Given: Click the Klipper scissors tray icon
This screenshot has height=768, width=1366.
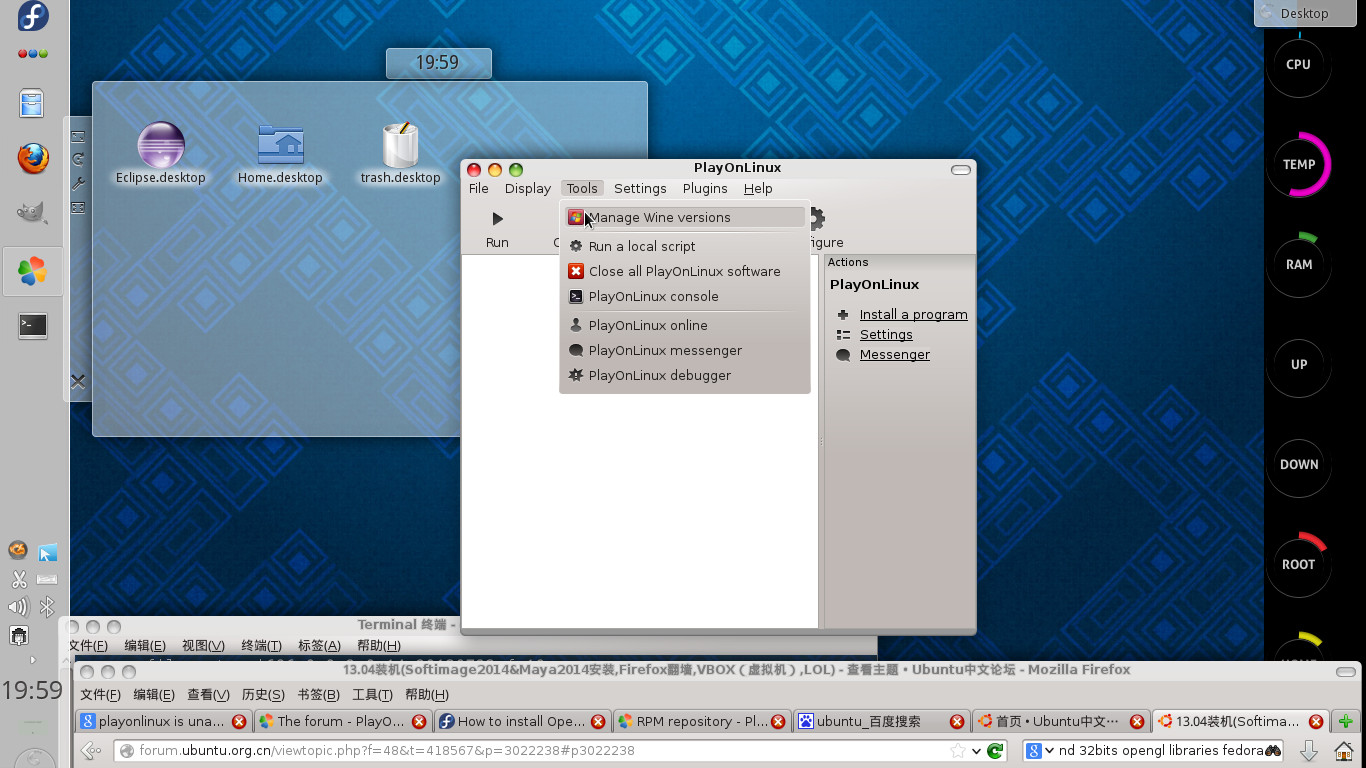Looking at the screenshot, I should (x=18, y=579).
